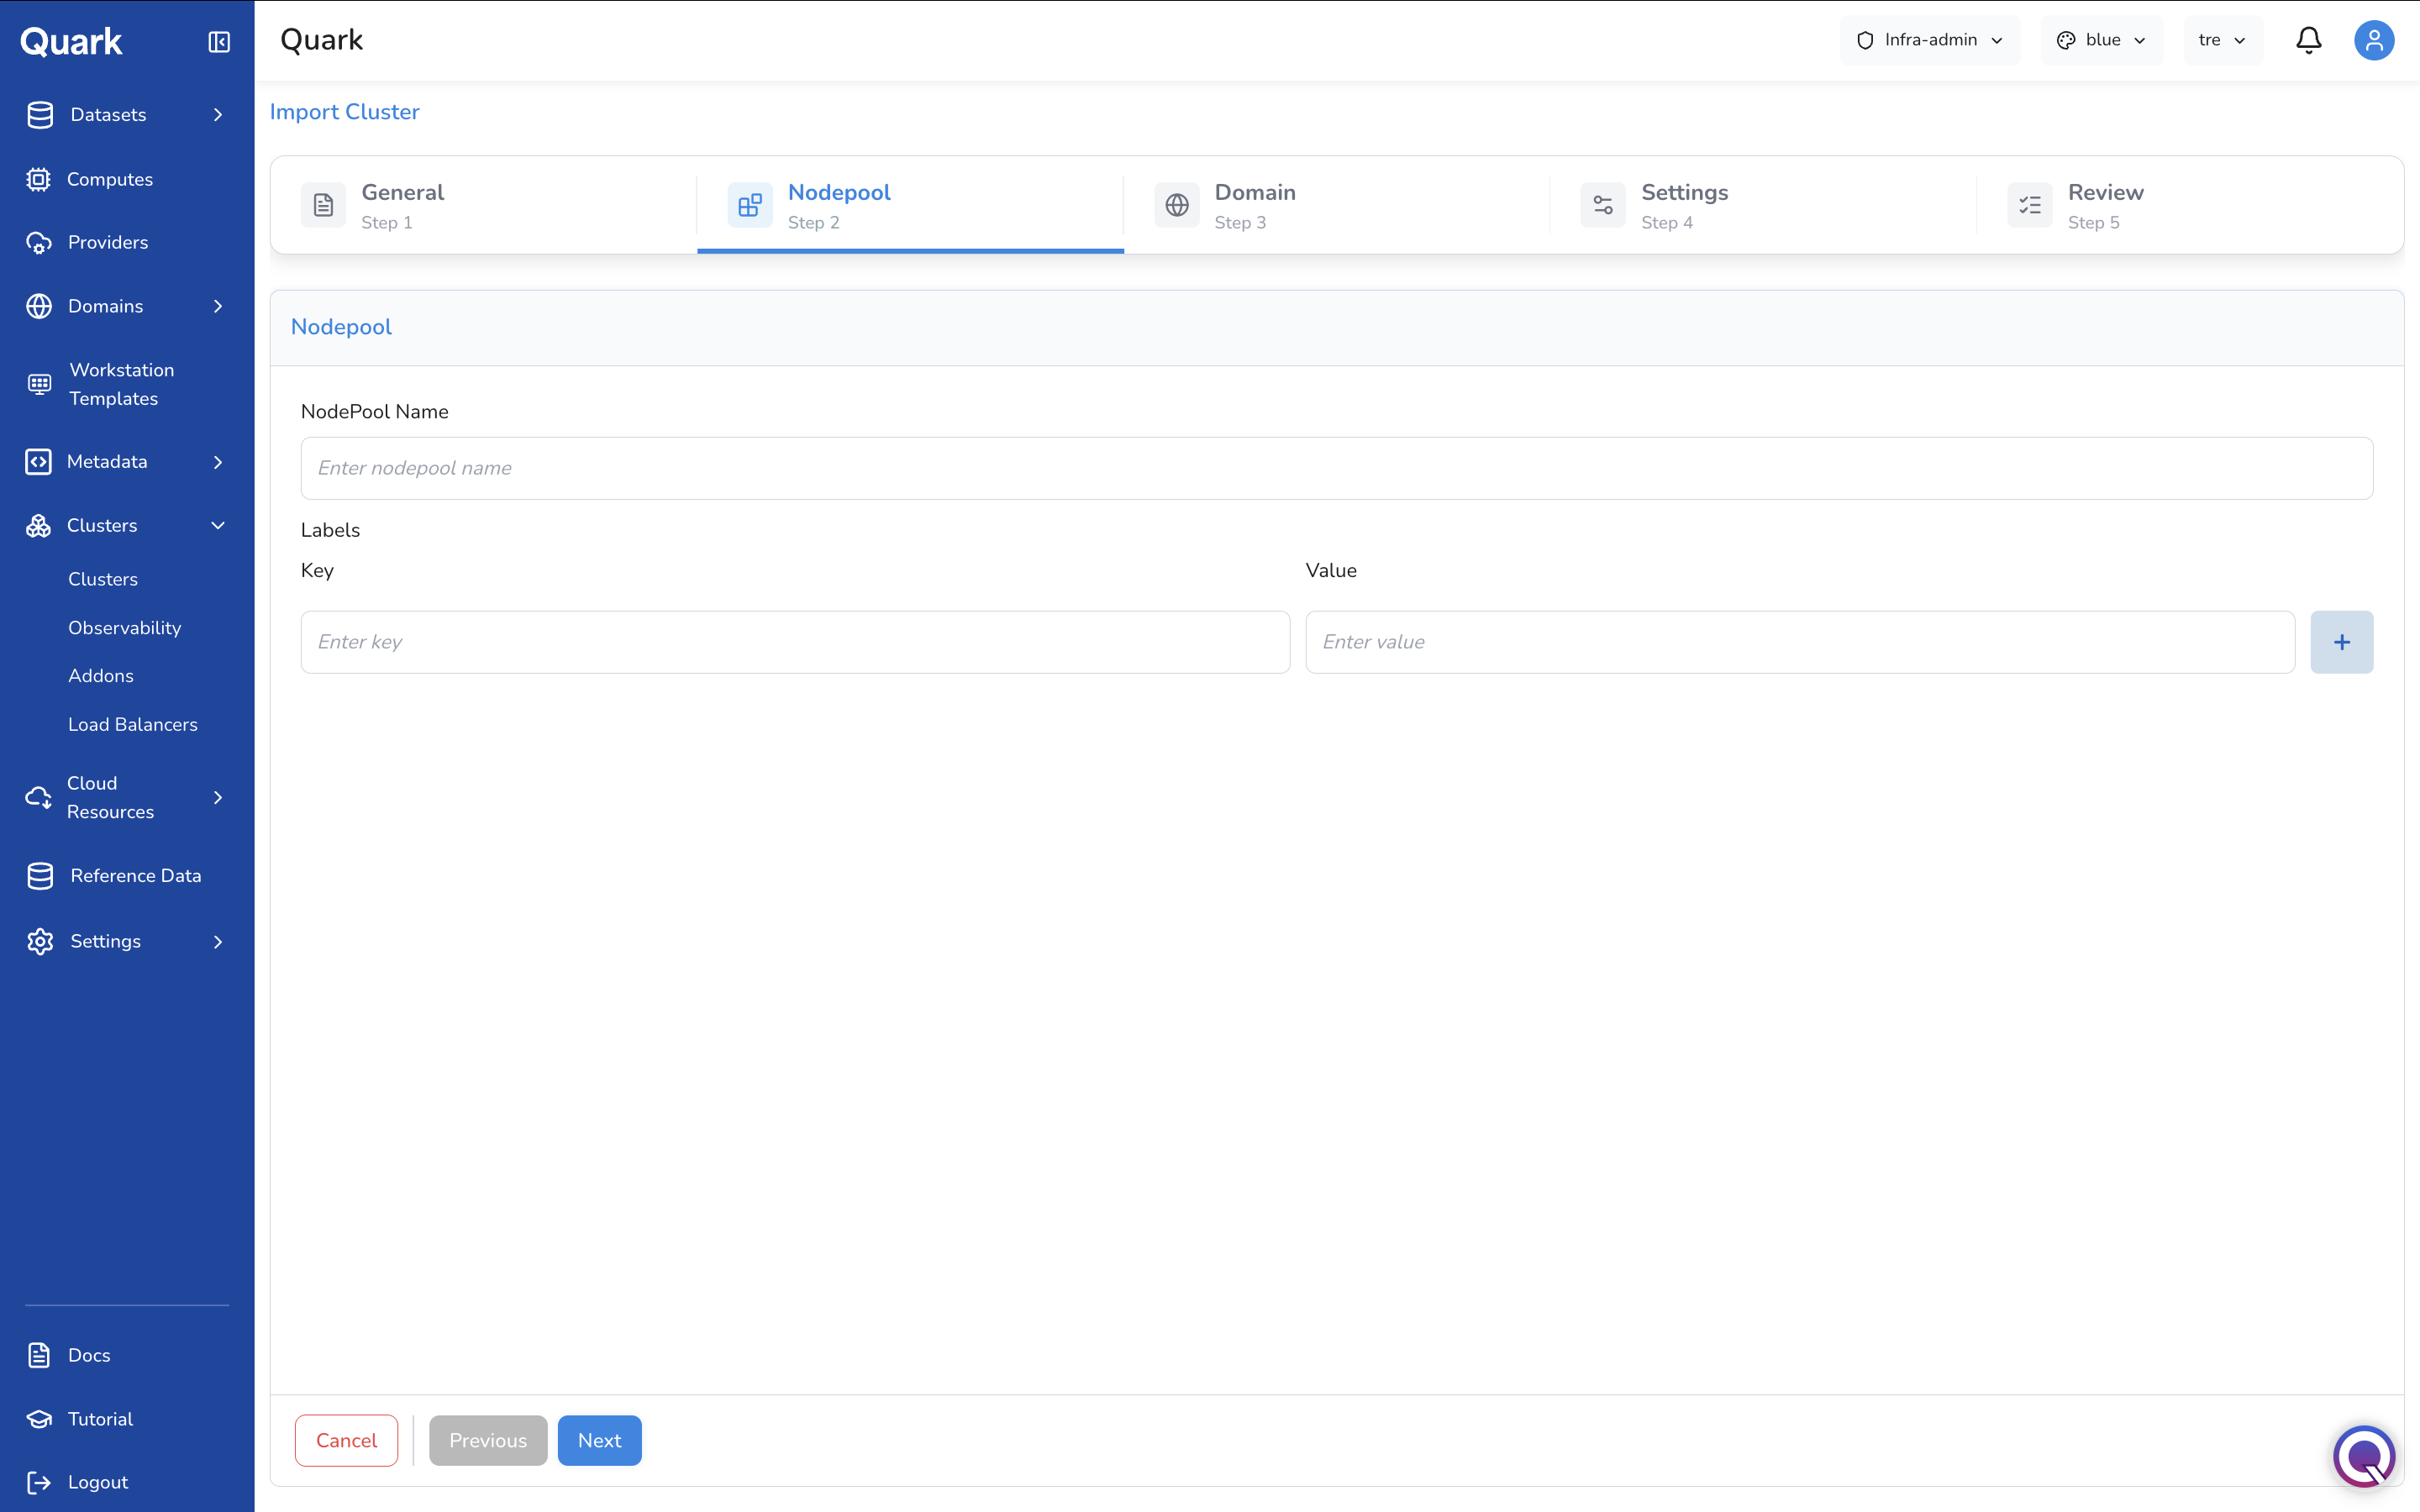Expand the sidebar Settings chevron
This screenshot has height=1512, width=2420.
218,942
